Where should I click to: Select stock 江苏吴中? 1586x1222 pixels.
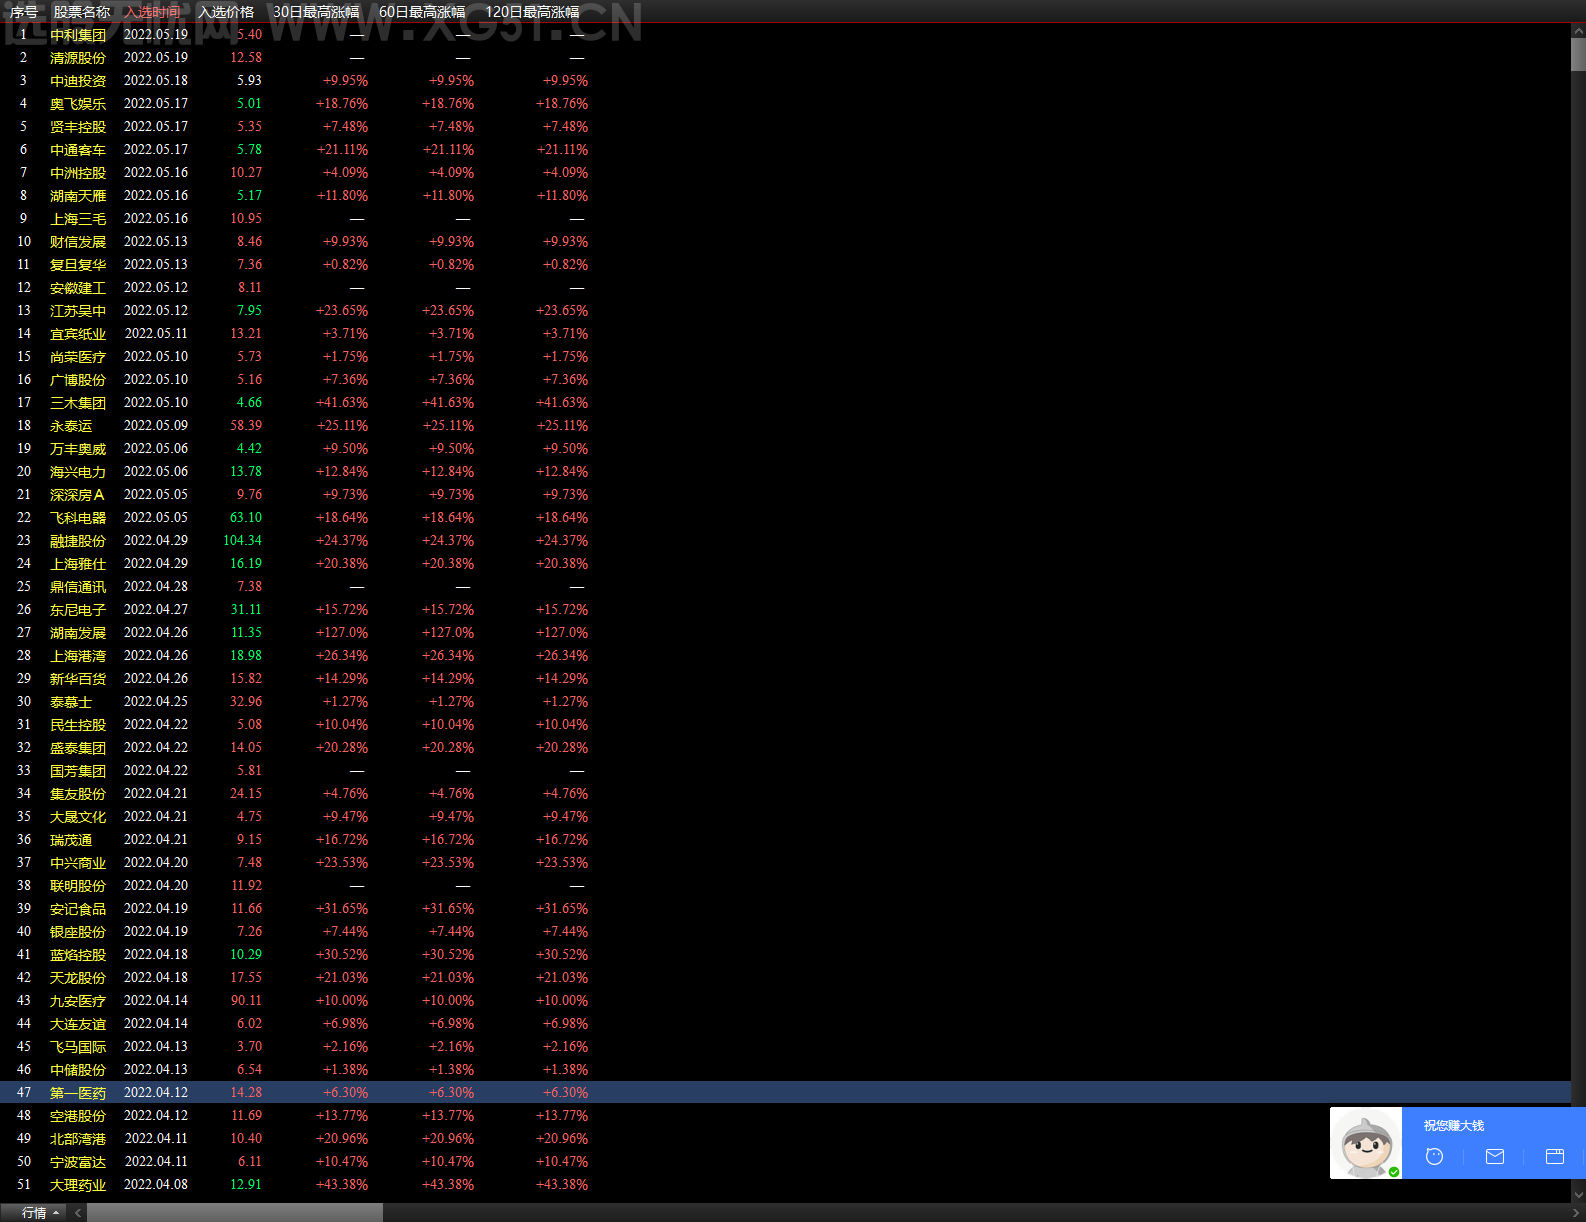click(78, 311)
